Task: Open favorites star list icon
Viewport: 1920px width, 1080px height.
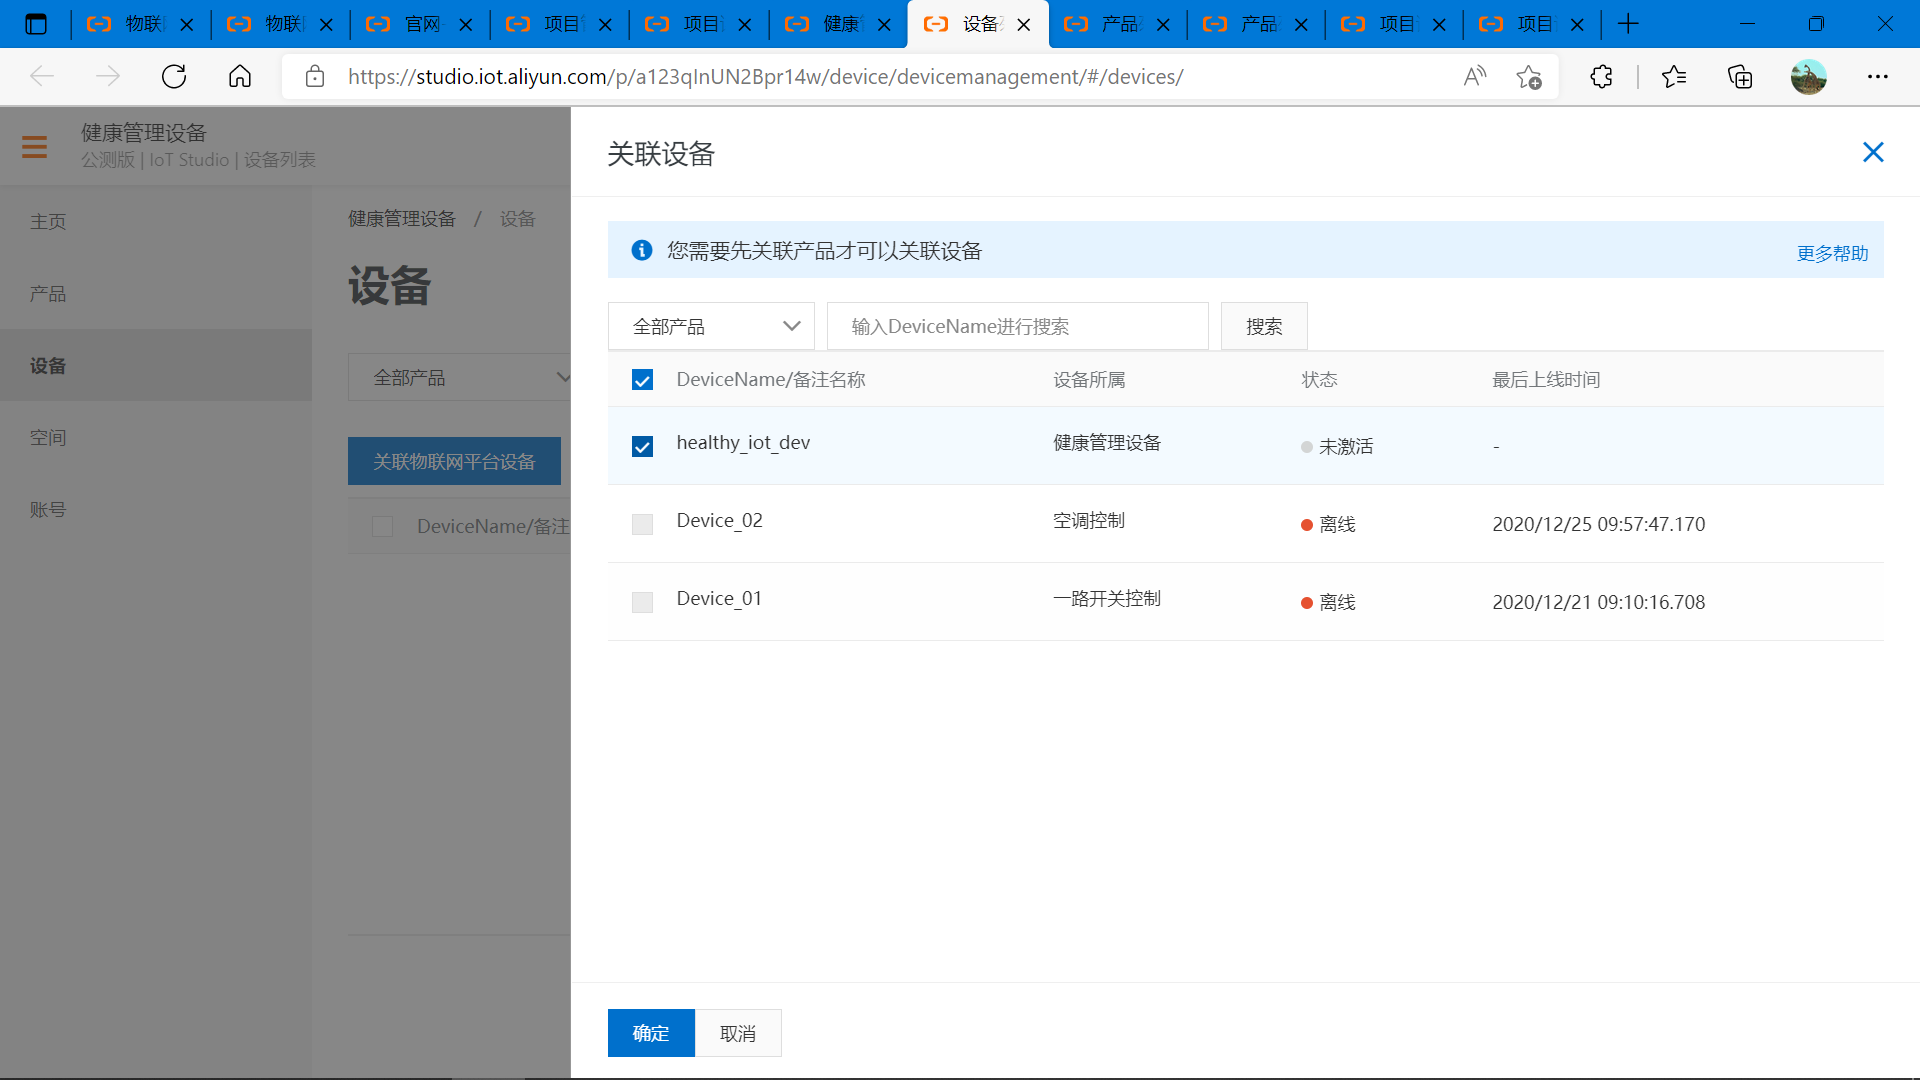Action: 1673,77
